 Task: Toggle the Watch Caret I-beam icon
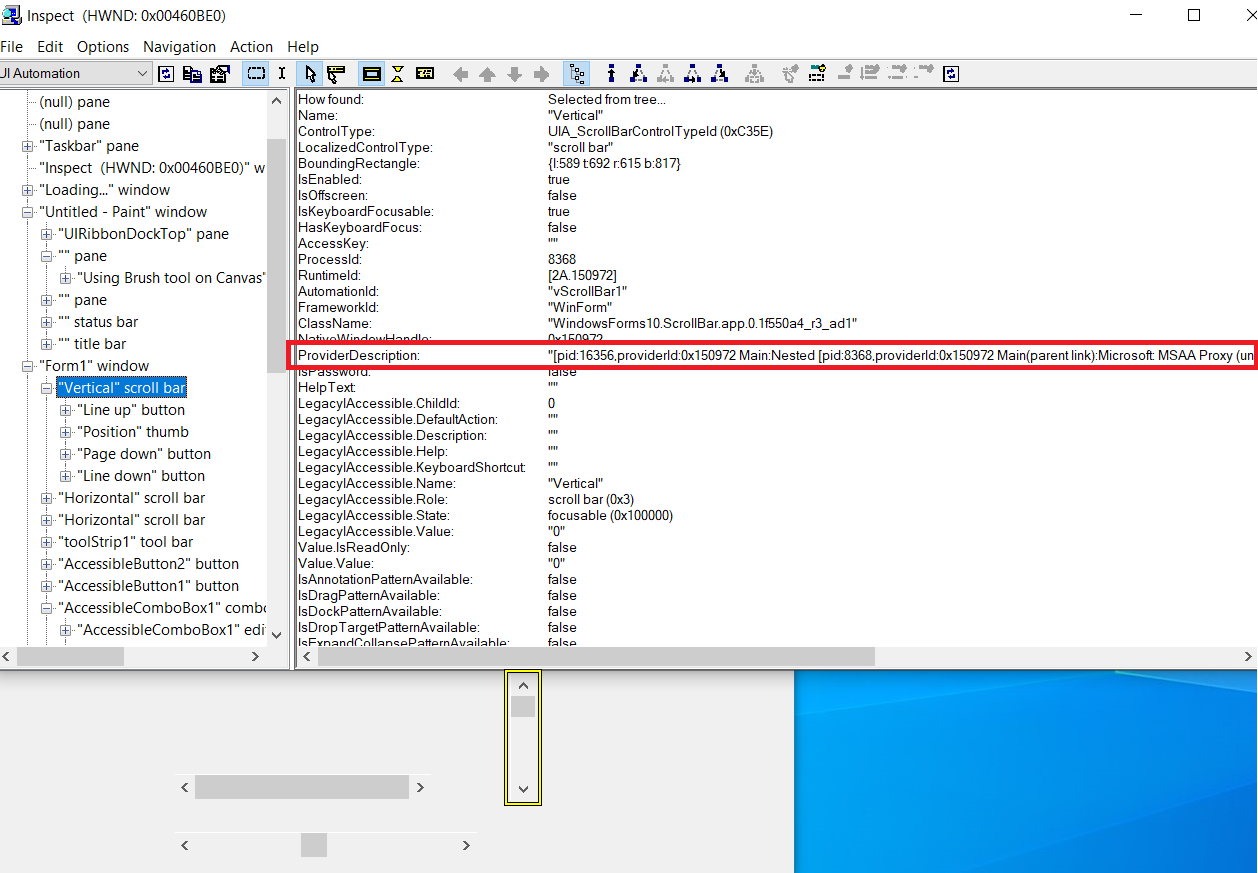click(282, 74)
